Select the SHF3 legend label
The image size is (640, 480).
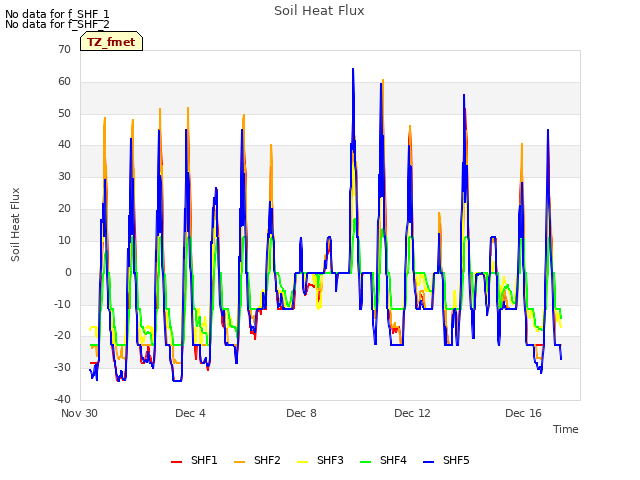point(330,460)
